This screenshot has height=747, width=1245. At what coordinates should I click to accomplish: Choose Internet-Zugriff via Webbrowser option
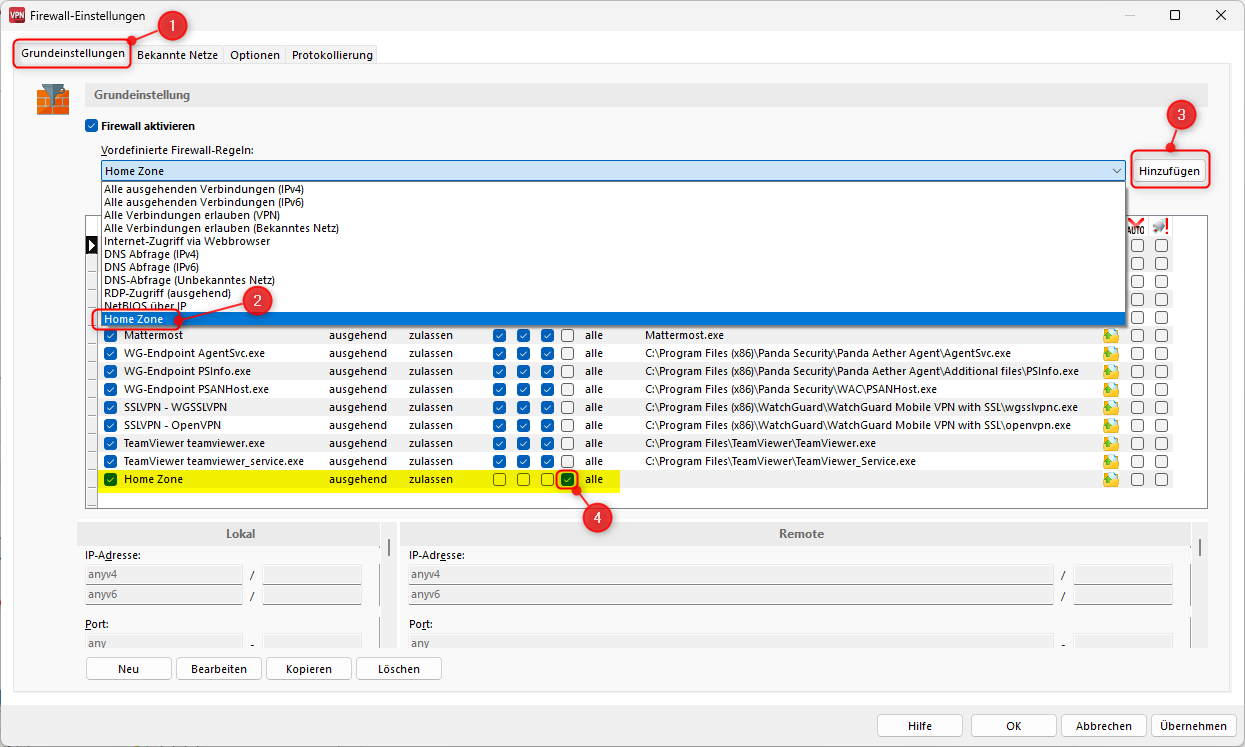click(x=188, y=241)
